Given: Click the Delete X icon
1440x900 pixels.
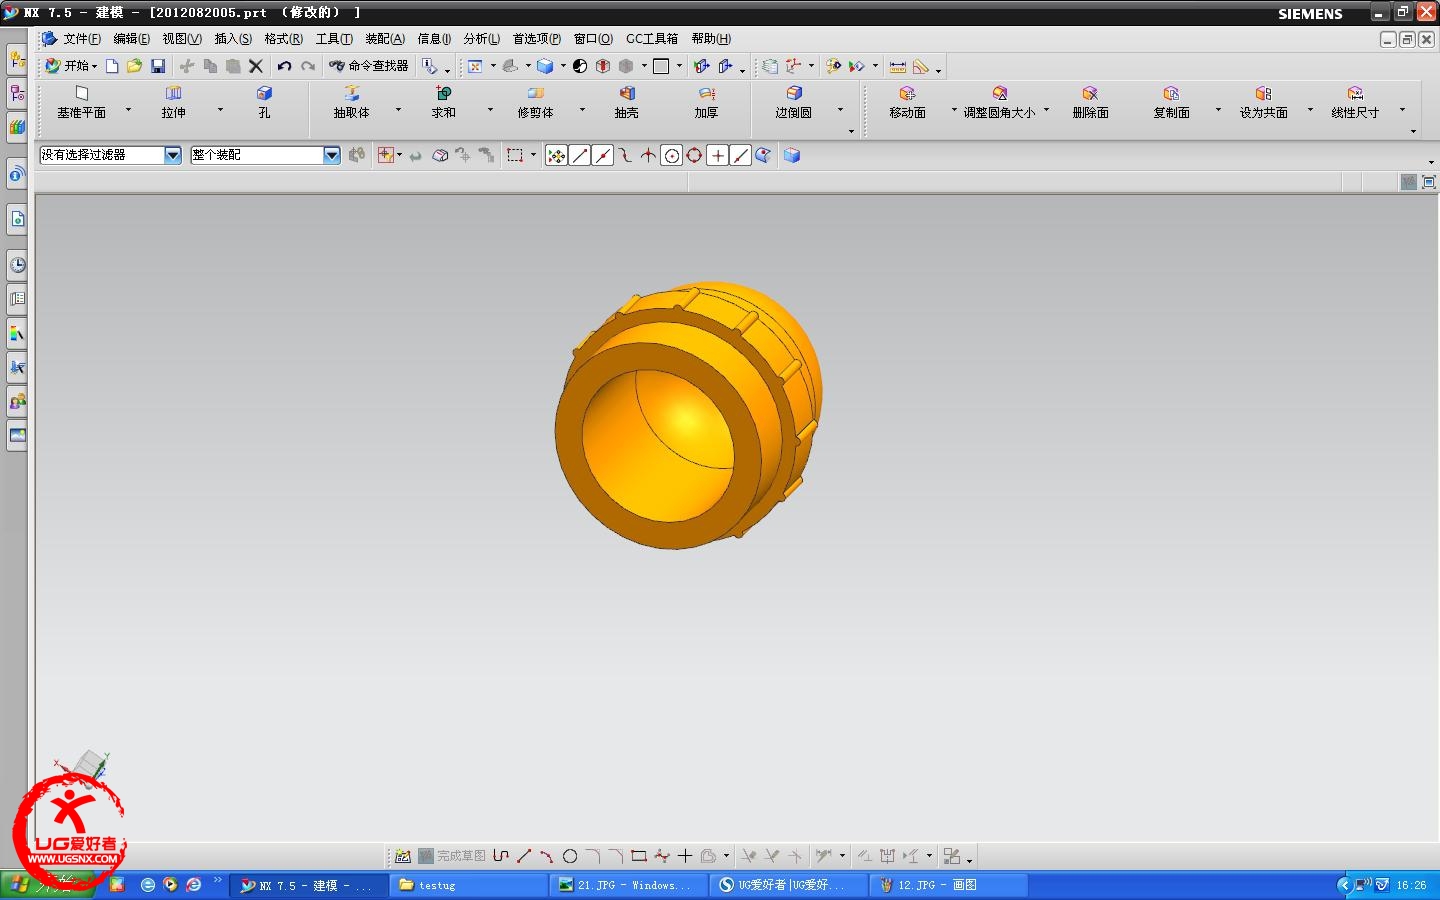Looking at the screenshot, I should point(256,66).
